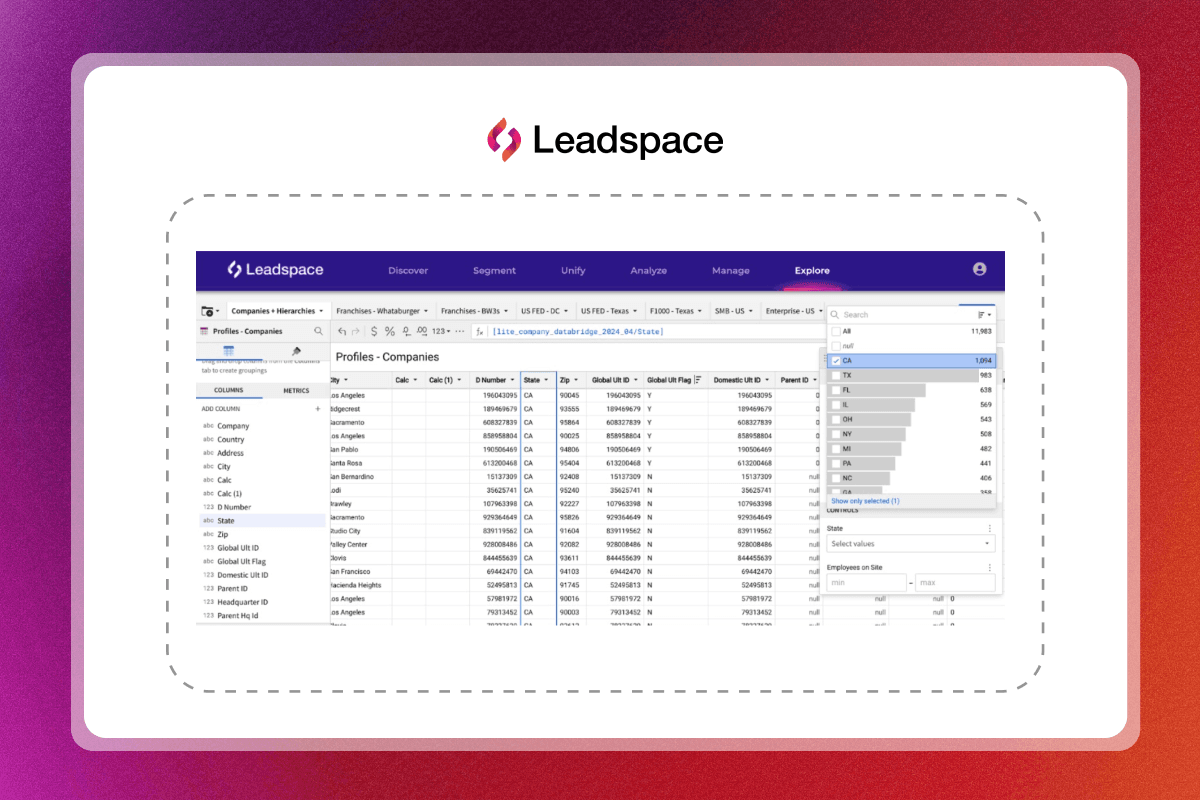1200x800 pixels.
Task: Switch to SMB - US tab
Action: click(735, 311)
